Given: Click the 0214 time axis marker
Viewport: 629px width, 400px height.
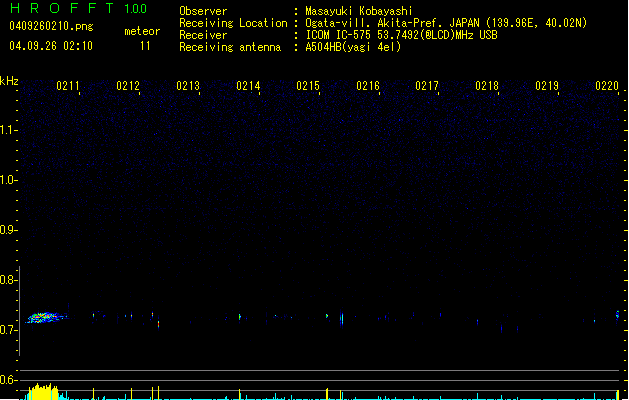Looking at the screenshot, I should 248,86.
